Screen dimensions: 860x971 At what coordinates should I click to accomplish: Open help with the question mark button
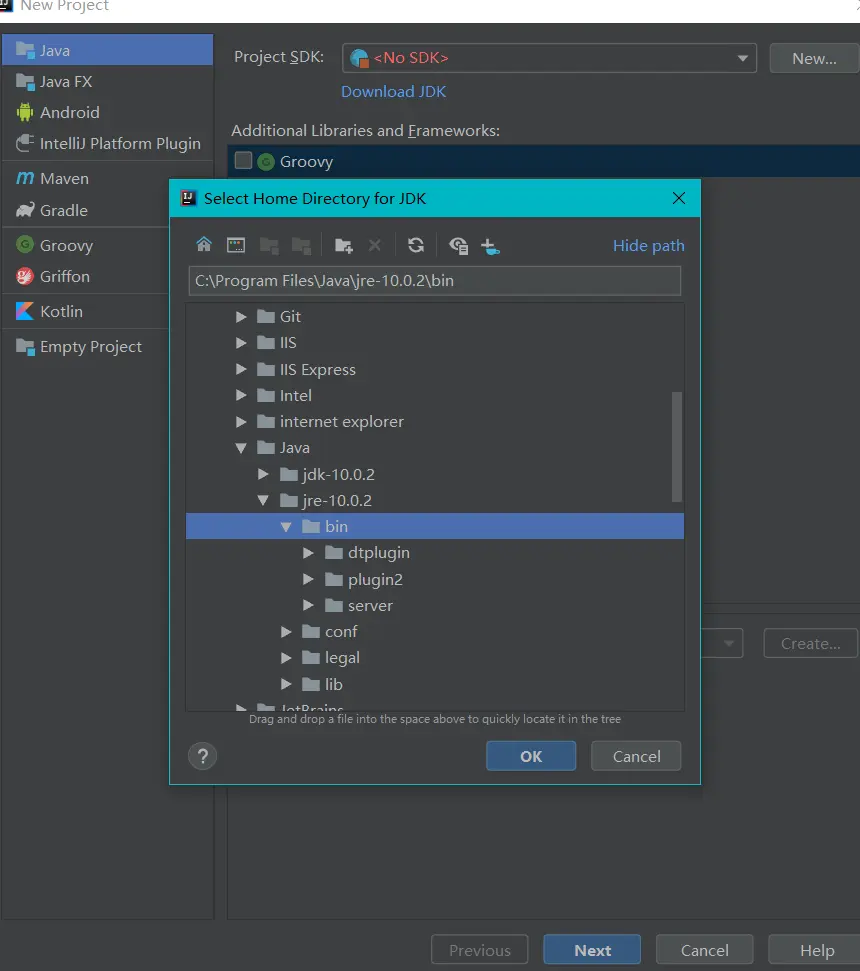point(202,756)
